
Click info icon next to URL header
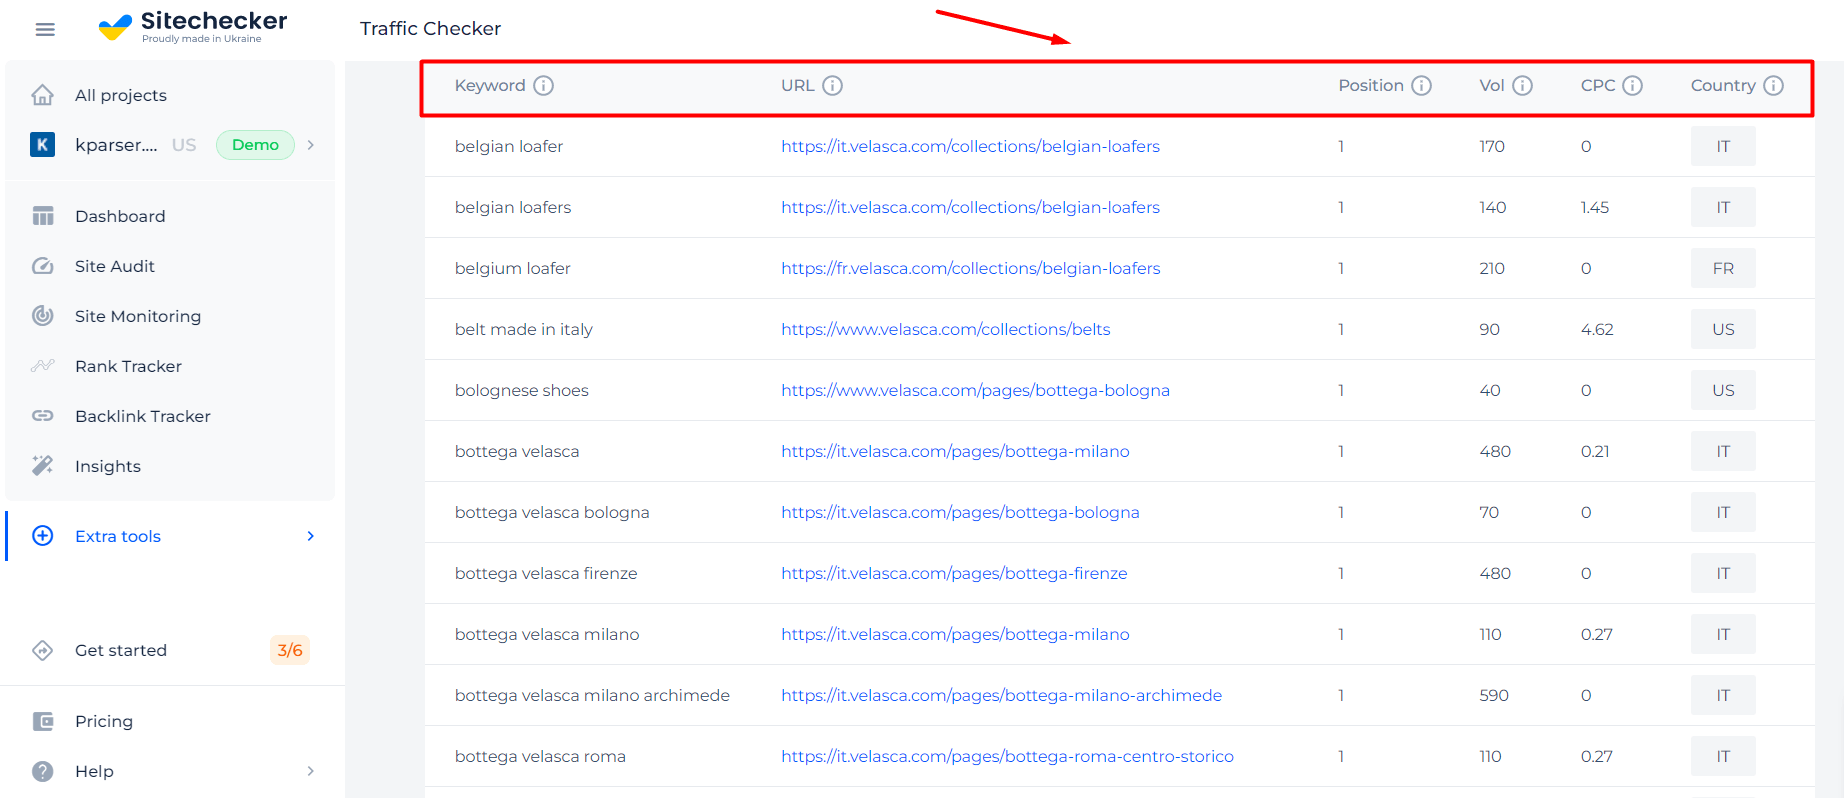pos(832,86)
